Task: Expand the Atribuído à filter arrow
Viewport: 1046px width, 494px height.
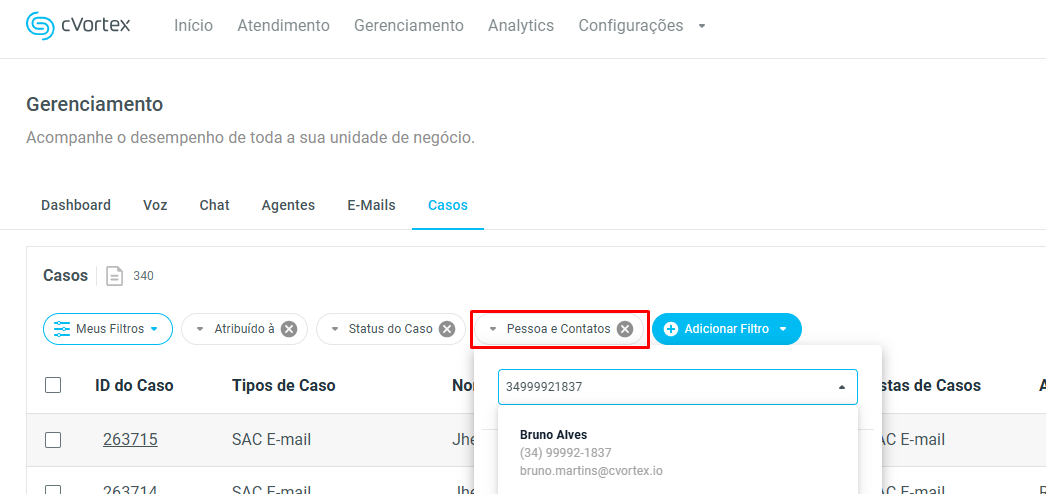Action: pos(200,329)
